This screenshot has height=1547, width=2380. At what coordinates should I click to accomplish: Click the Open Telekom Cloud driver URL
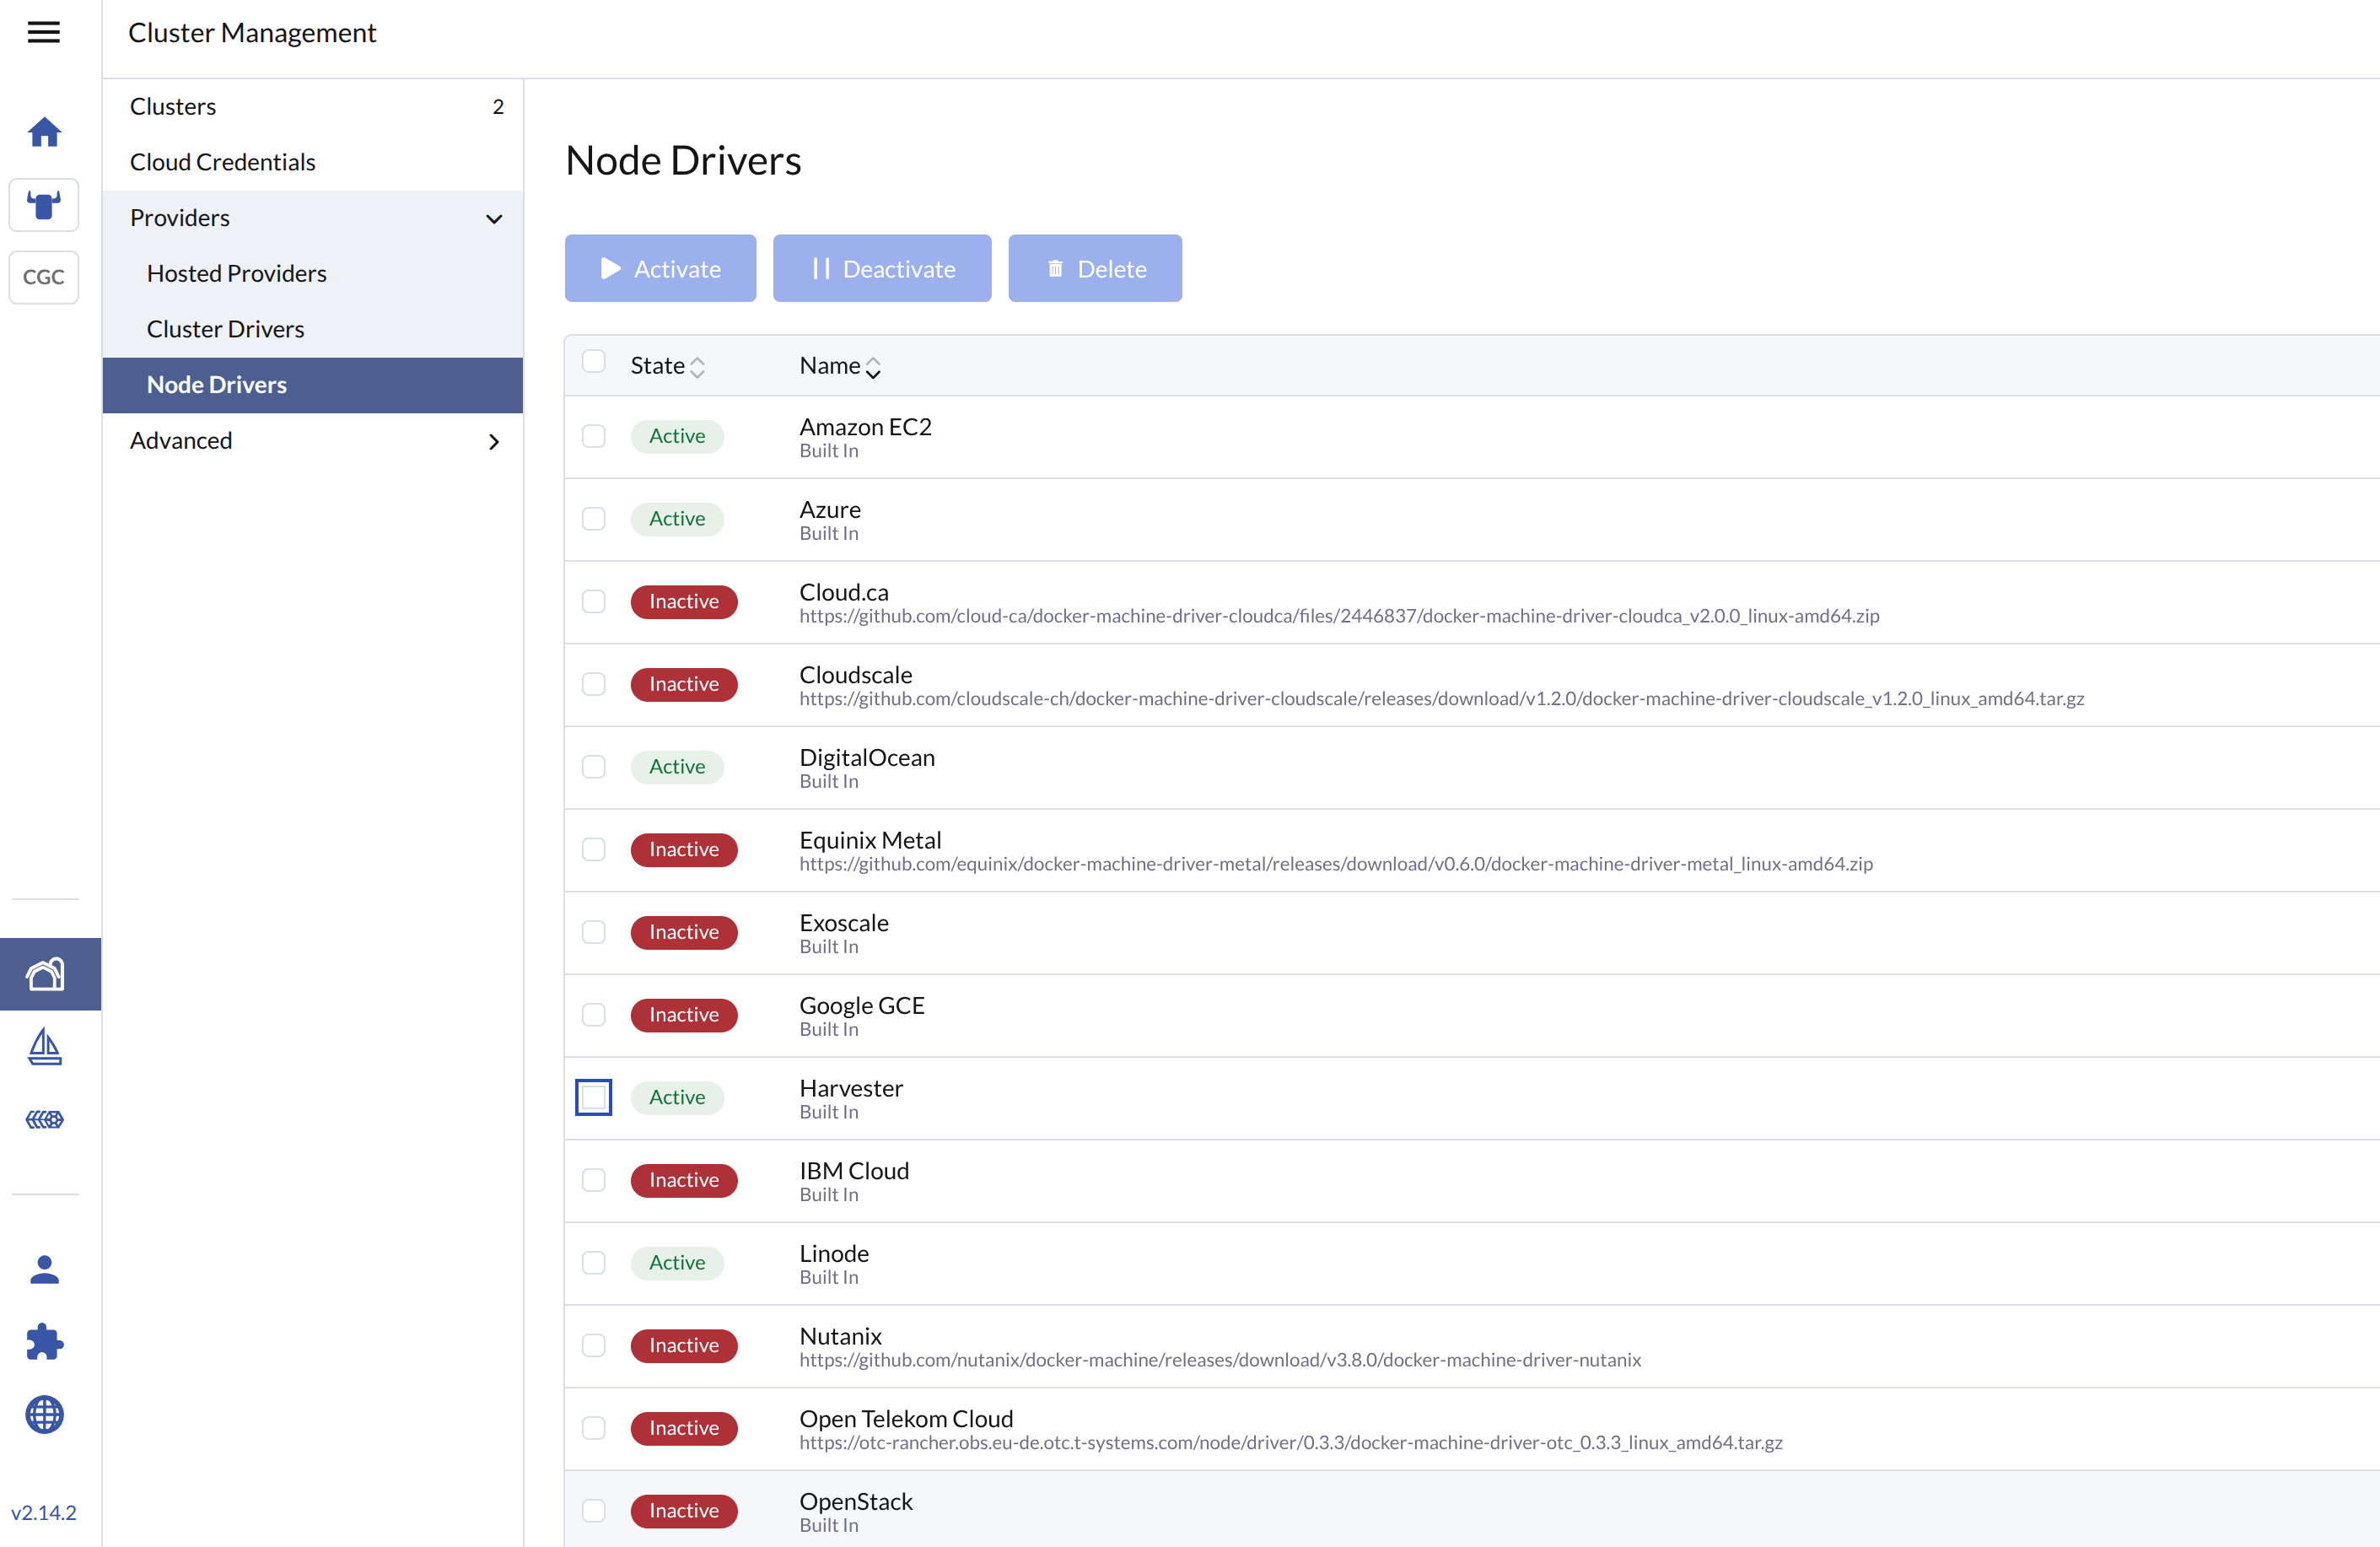tap(1291, 1443)
